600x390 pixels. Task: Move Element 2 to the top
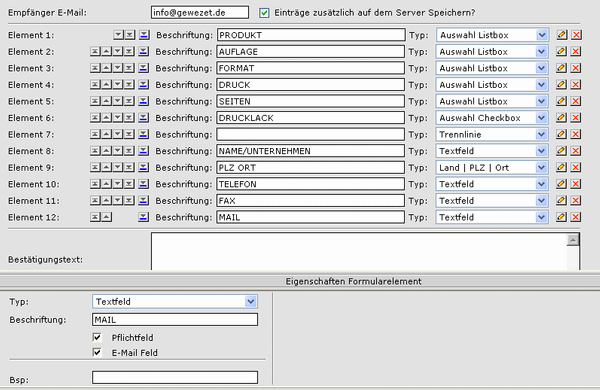click(x=95, y=51)
